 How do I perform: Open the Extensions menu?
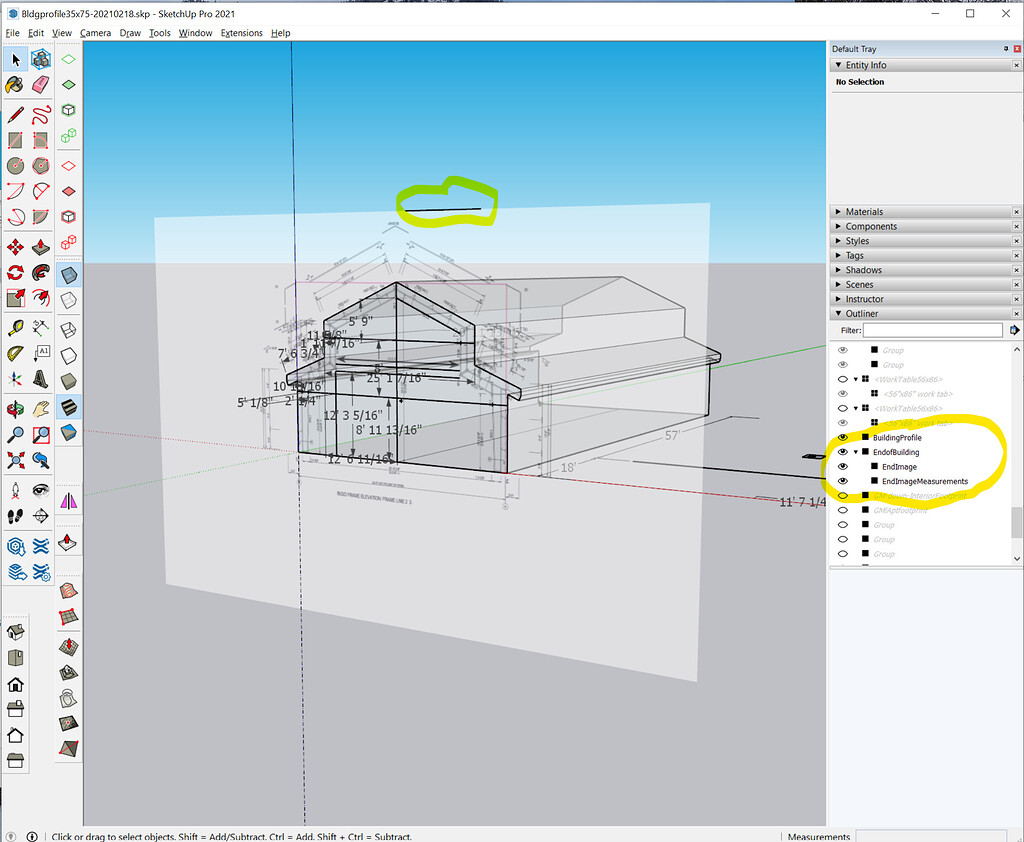[241, 32]
